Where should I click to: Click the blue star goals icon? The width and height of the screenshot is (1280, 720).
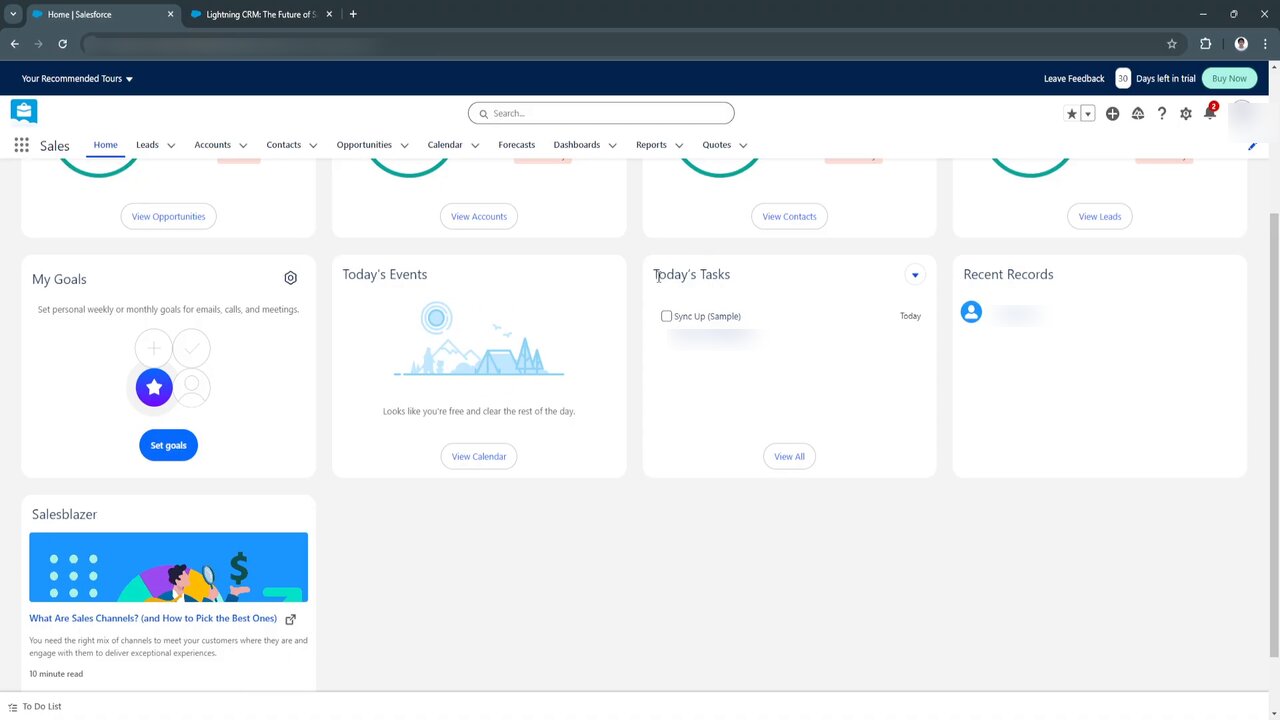tap(154, 387)
